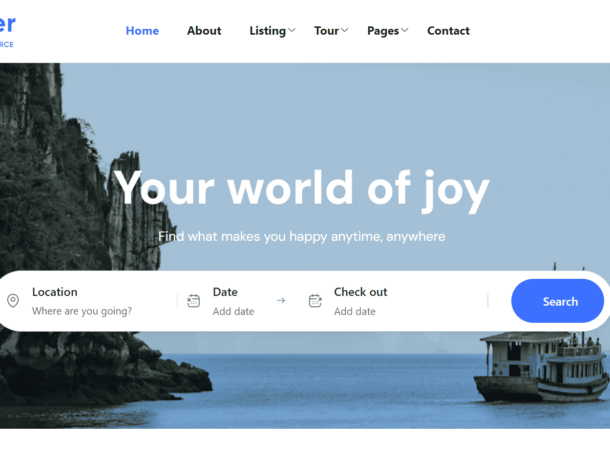Open the About menu item
Viewport: 610px width, 460px height.
pyautogui.click(x=204, y=31)
